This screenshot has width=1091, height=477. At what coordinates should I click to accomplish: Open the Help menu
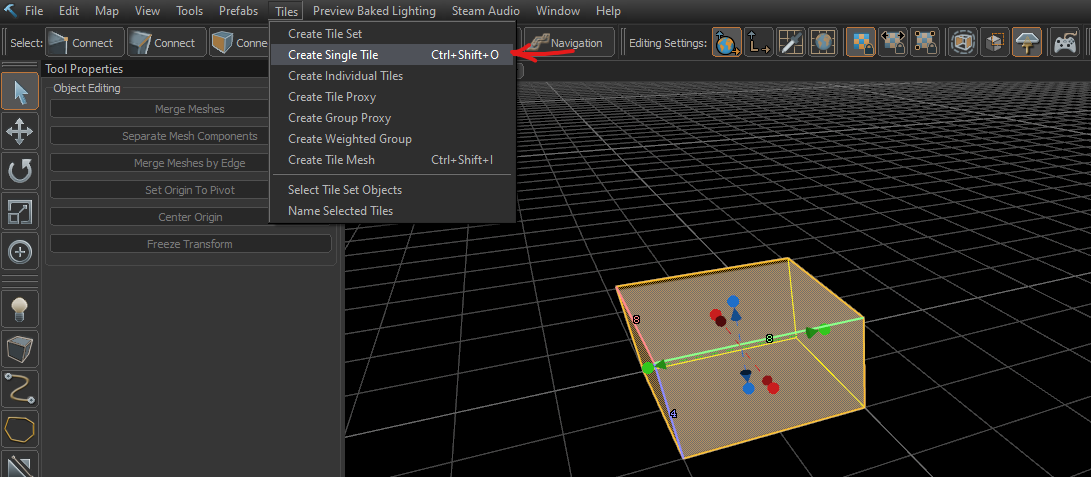[x=608, y=11]
